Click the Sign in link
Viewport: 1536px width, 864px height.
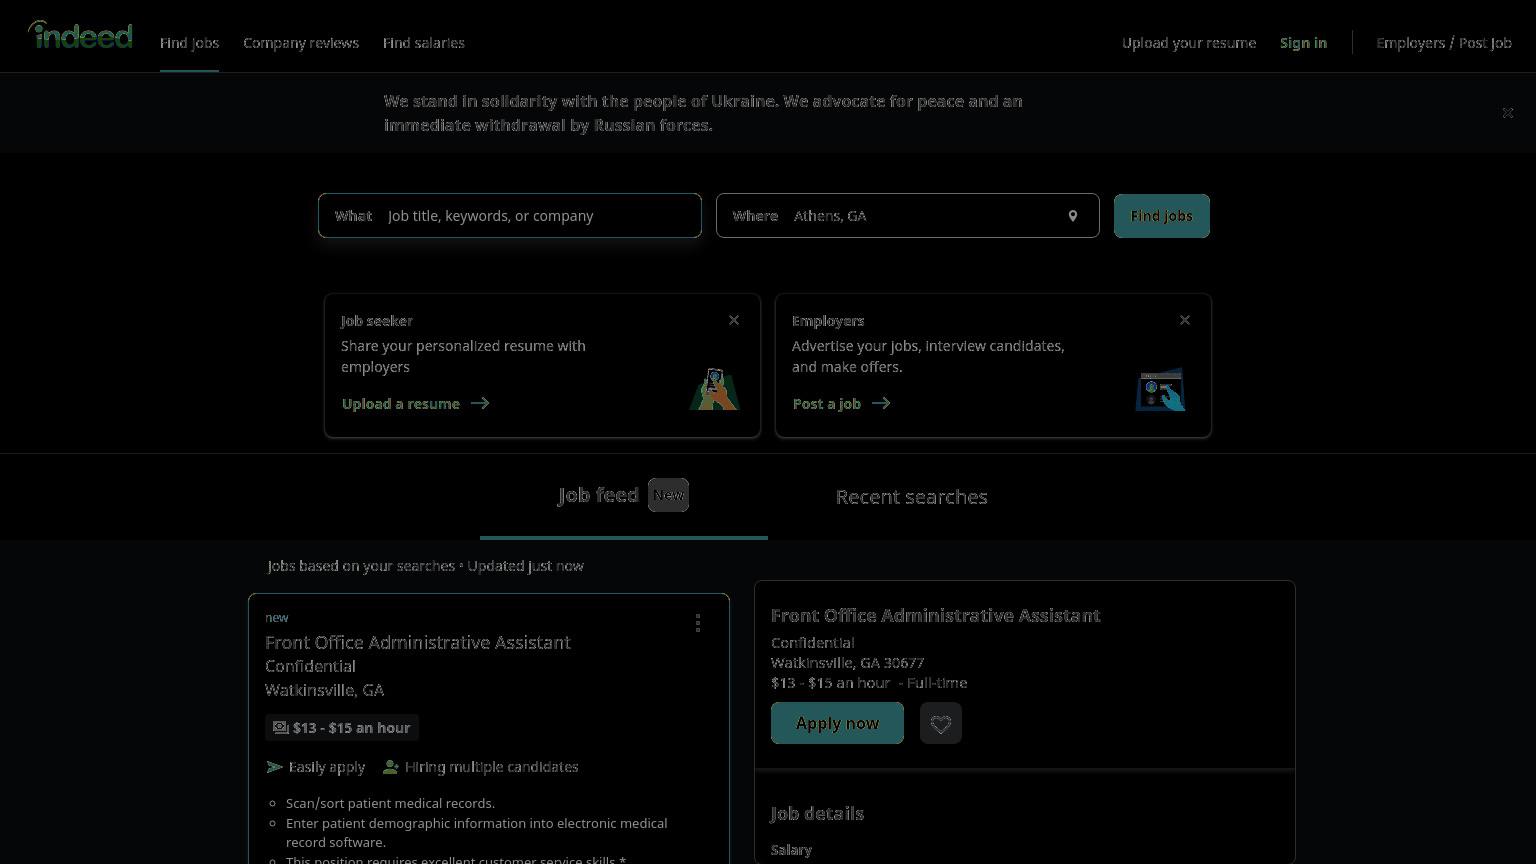[x=1303, y=43]
